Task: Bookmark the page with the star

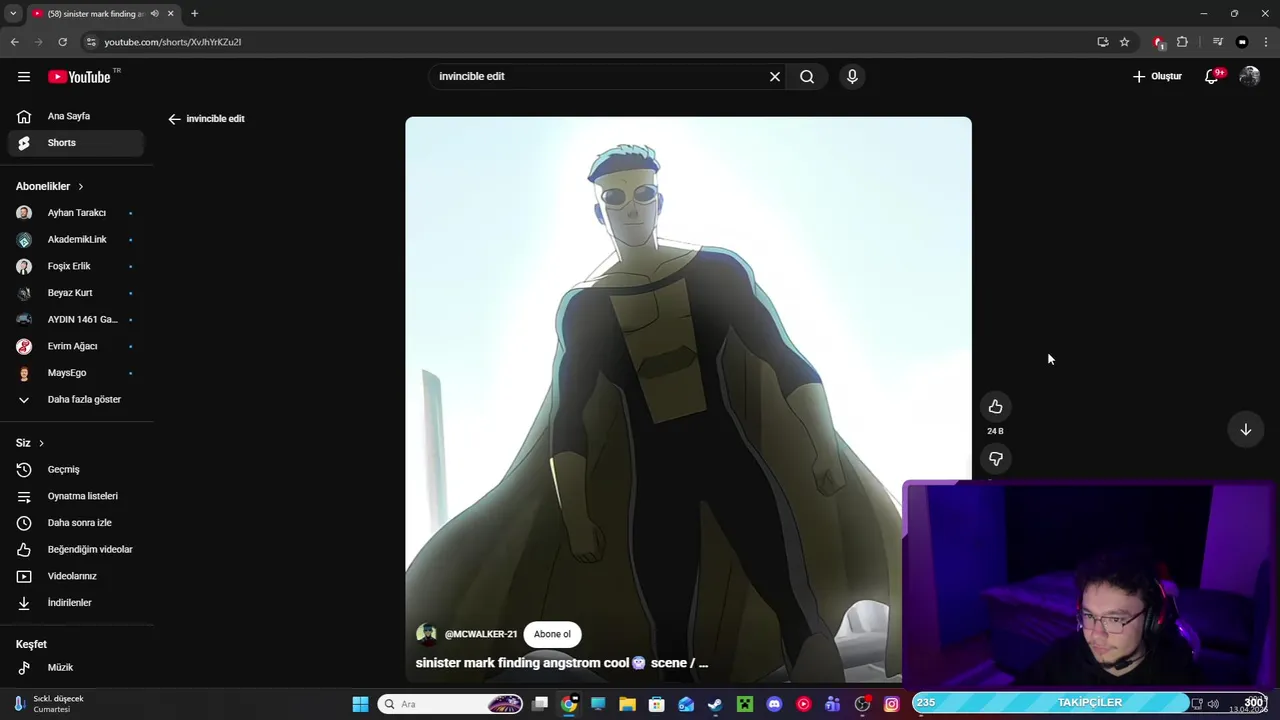Action: [x=1124, y=42]
